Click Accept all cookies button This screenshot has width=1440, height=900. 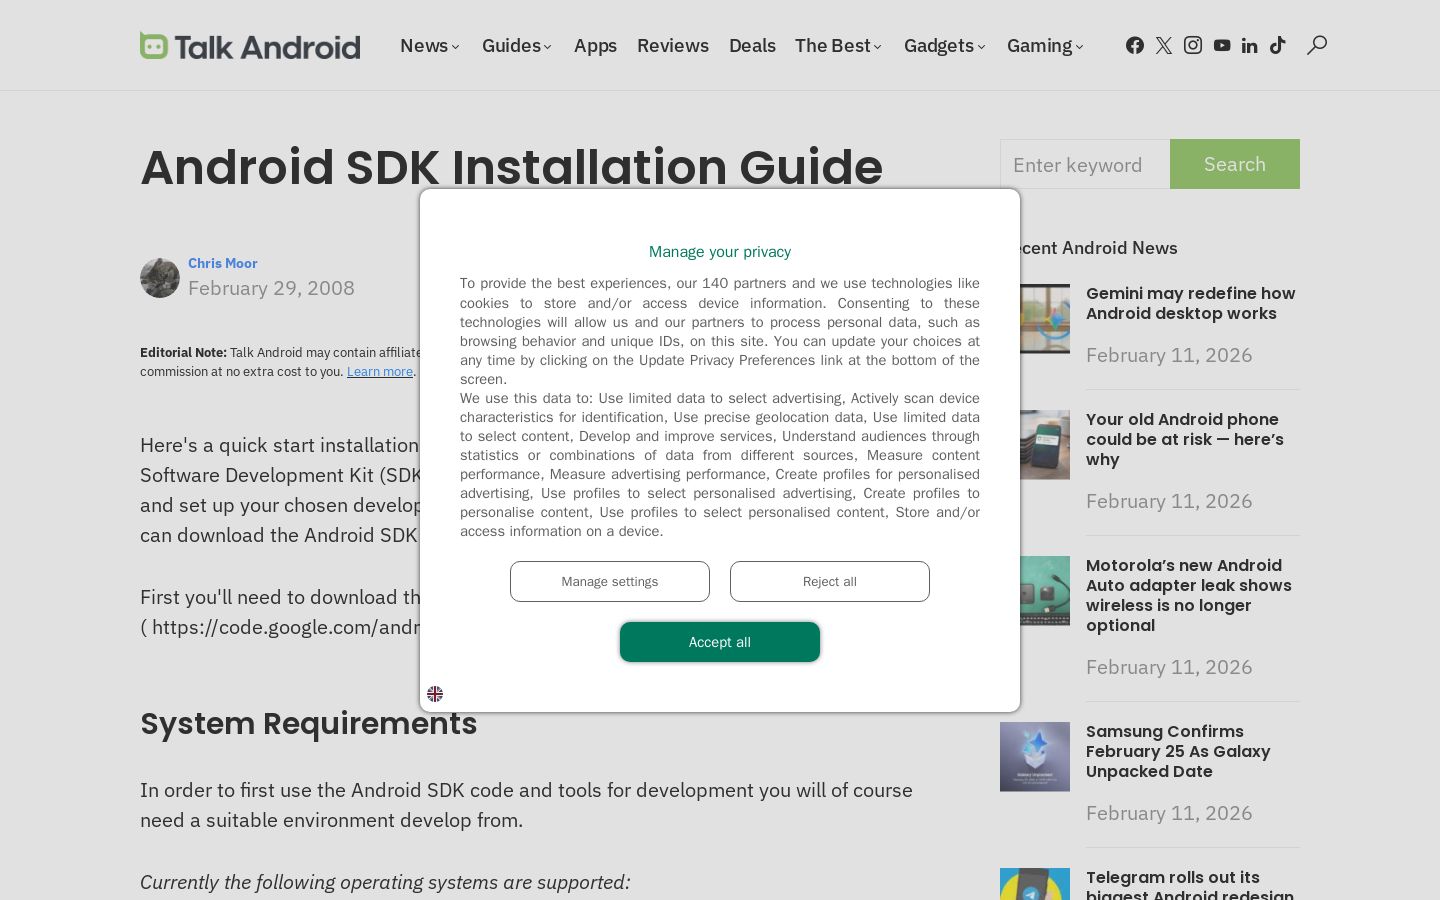(x=720, y=642)
